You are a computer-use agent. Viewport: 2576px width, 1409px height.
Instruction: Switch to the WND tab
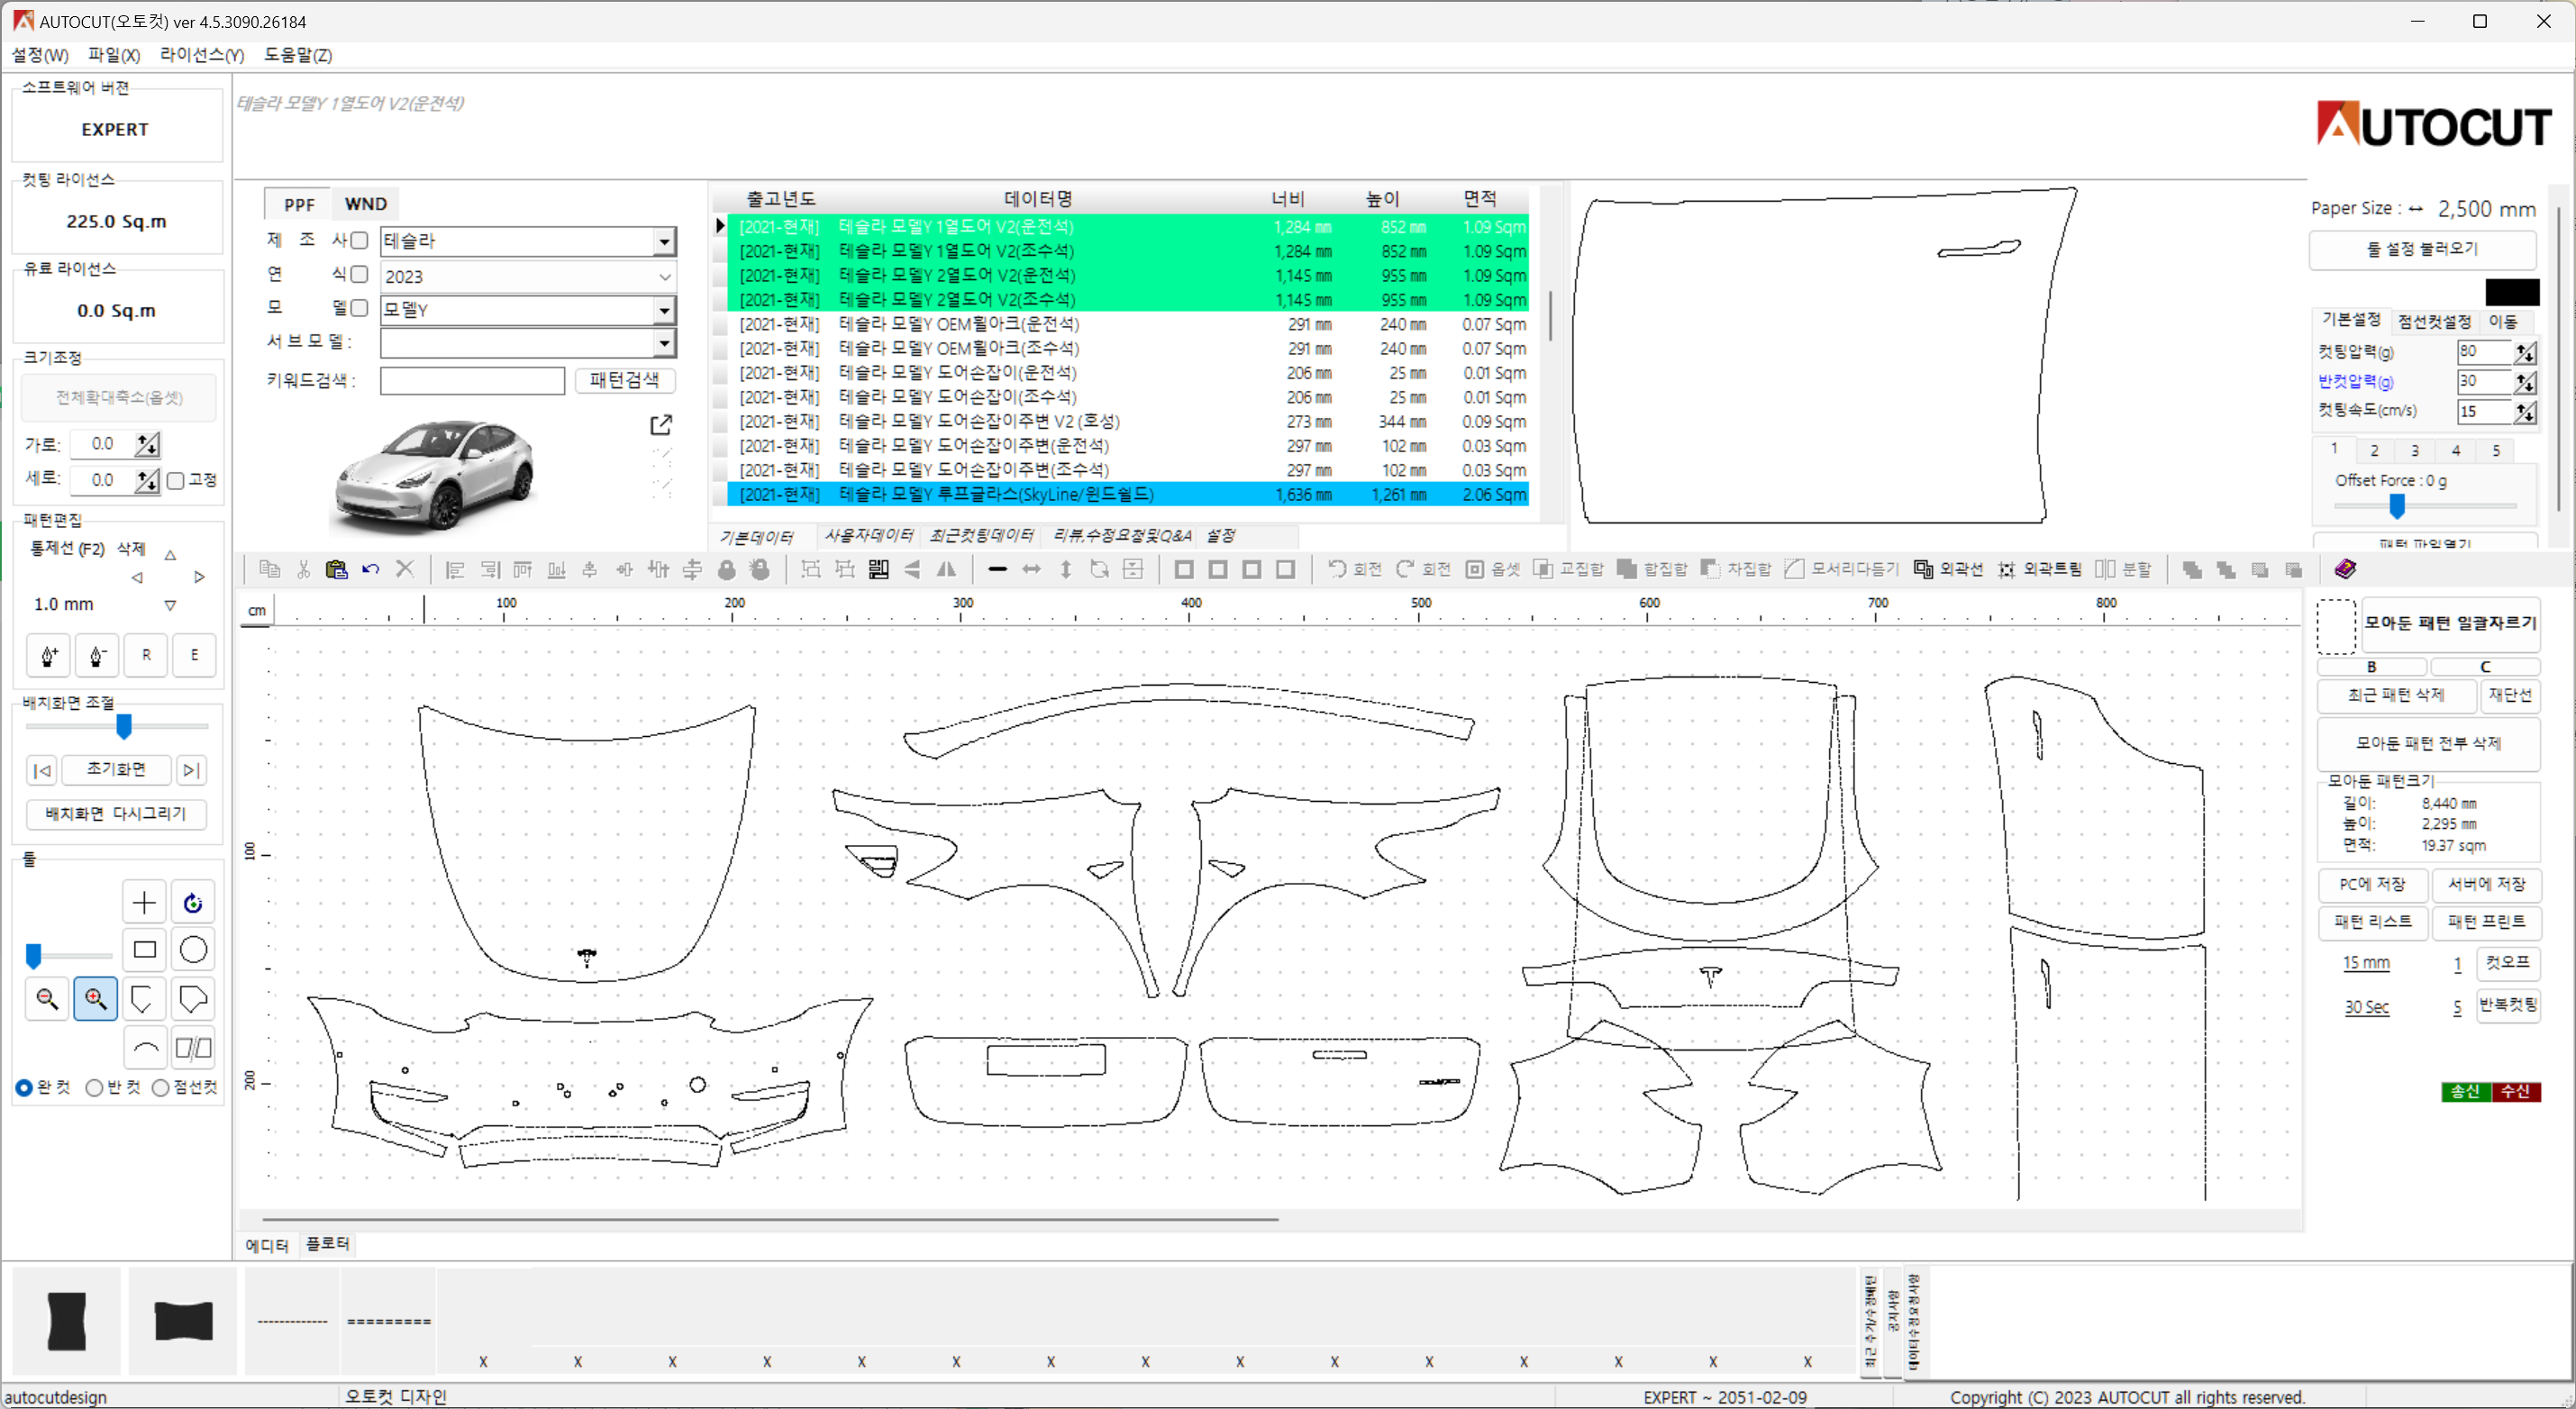tap(365, 204)
